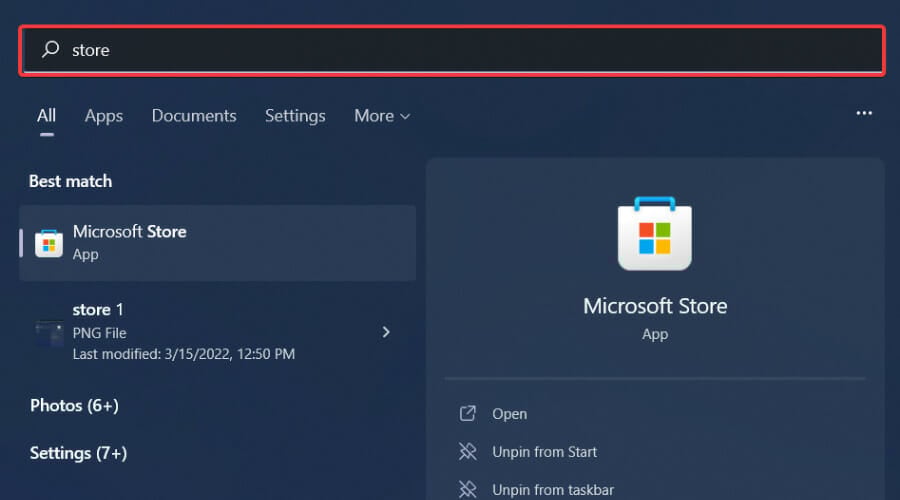Expand the store 1 result chevron arrow

(x=386, y=332)
